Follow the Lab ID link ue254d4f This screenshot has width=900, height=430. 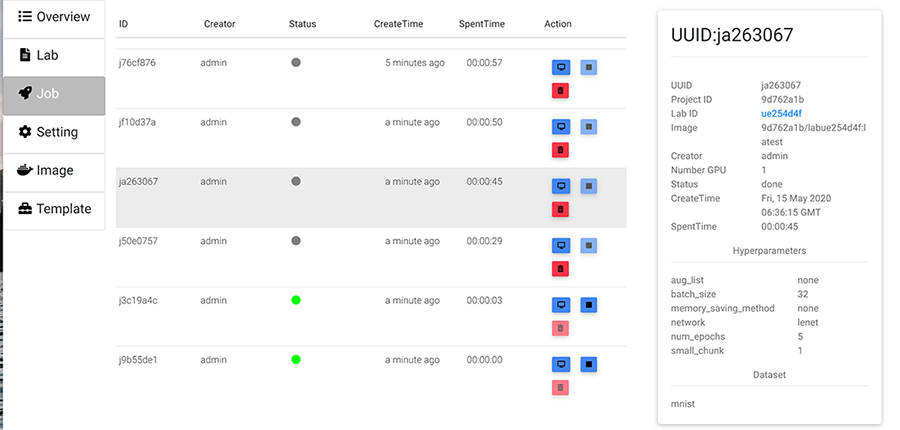point(781,114)
